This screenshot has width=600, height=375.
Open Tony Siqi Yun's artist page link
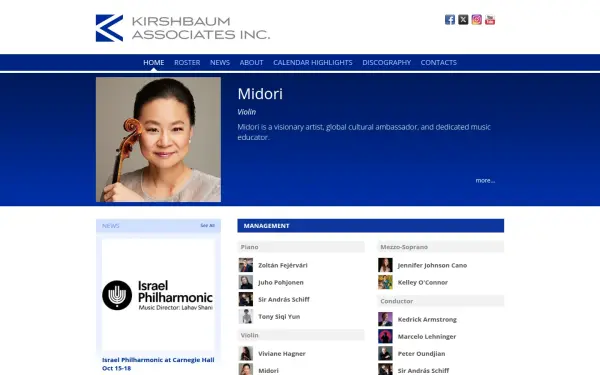pos(279,317)
